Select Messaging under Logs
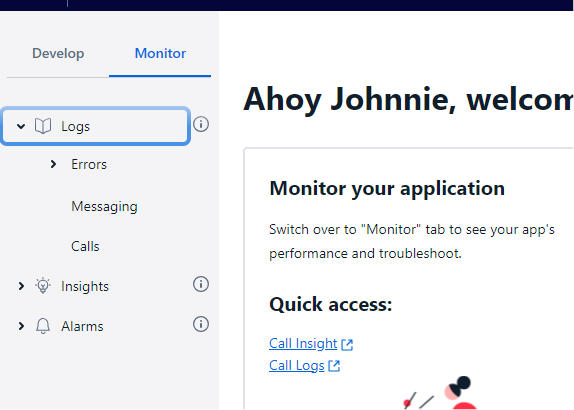 coord(104,206)
